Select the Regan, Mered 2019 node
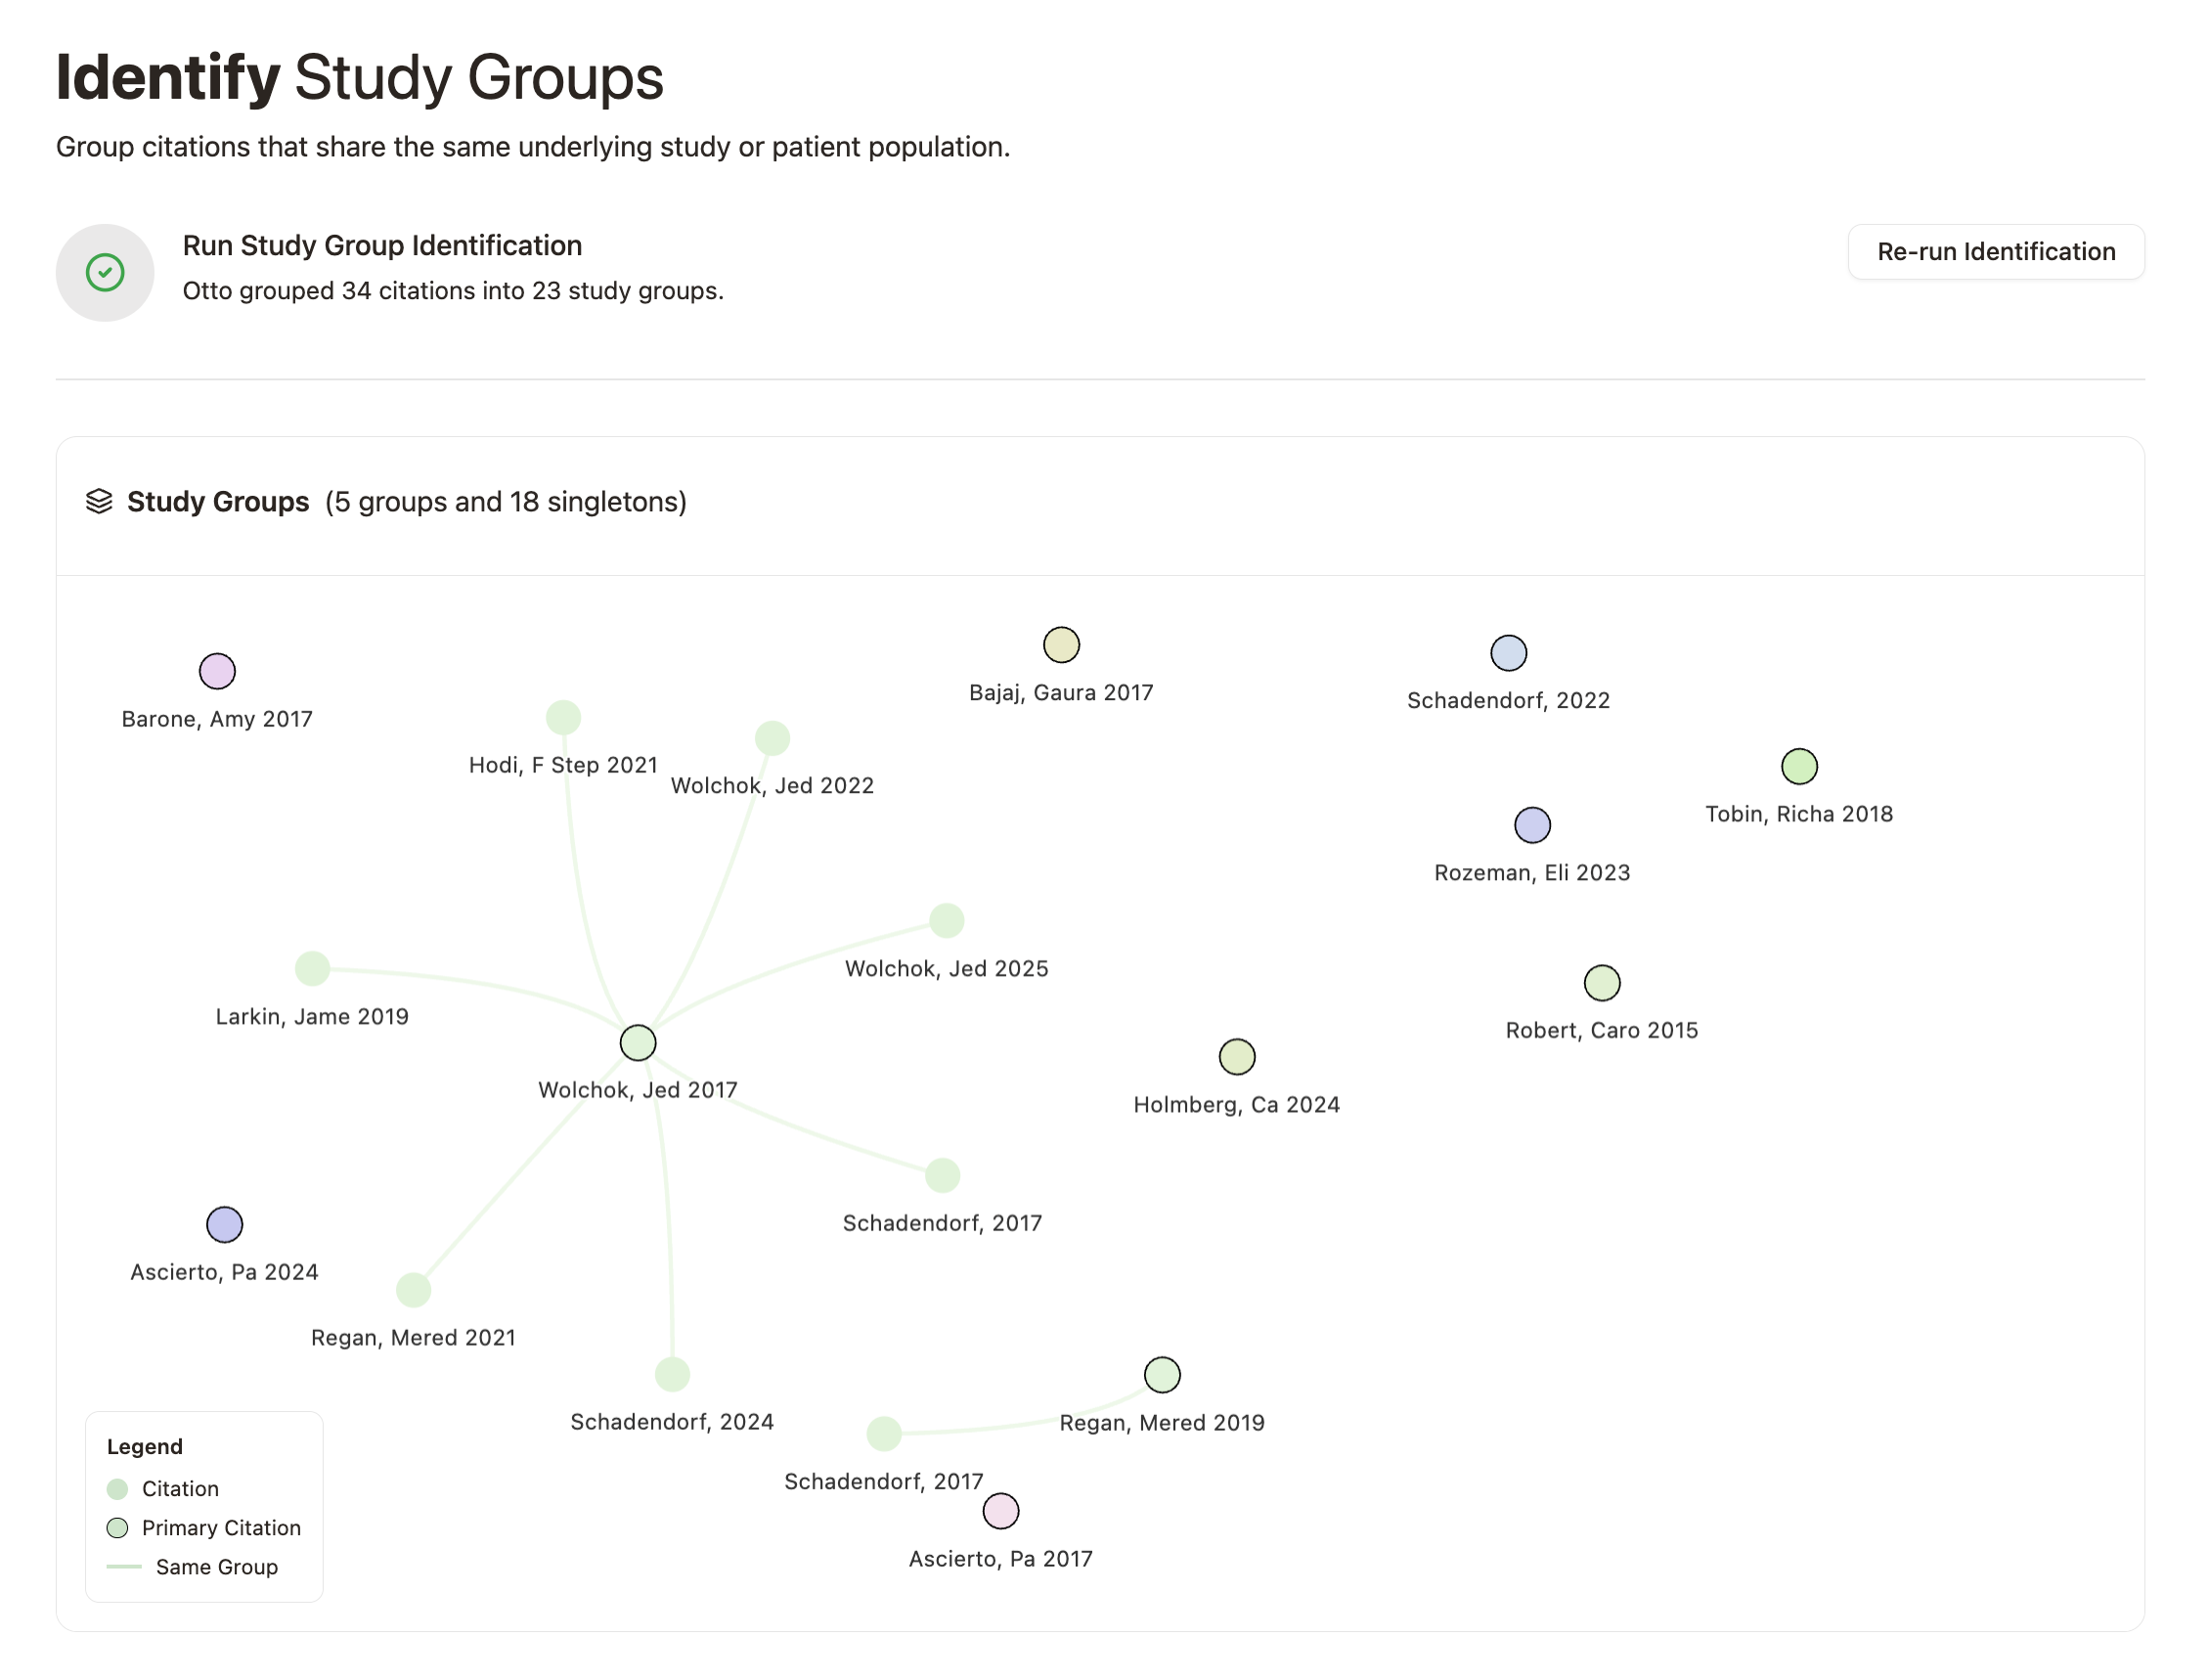Image resolution: width=2208 pixels, height=1680 pixels. 1162,1375
